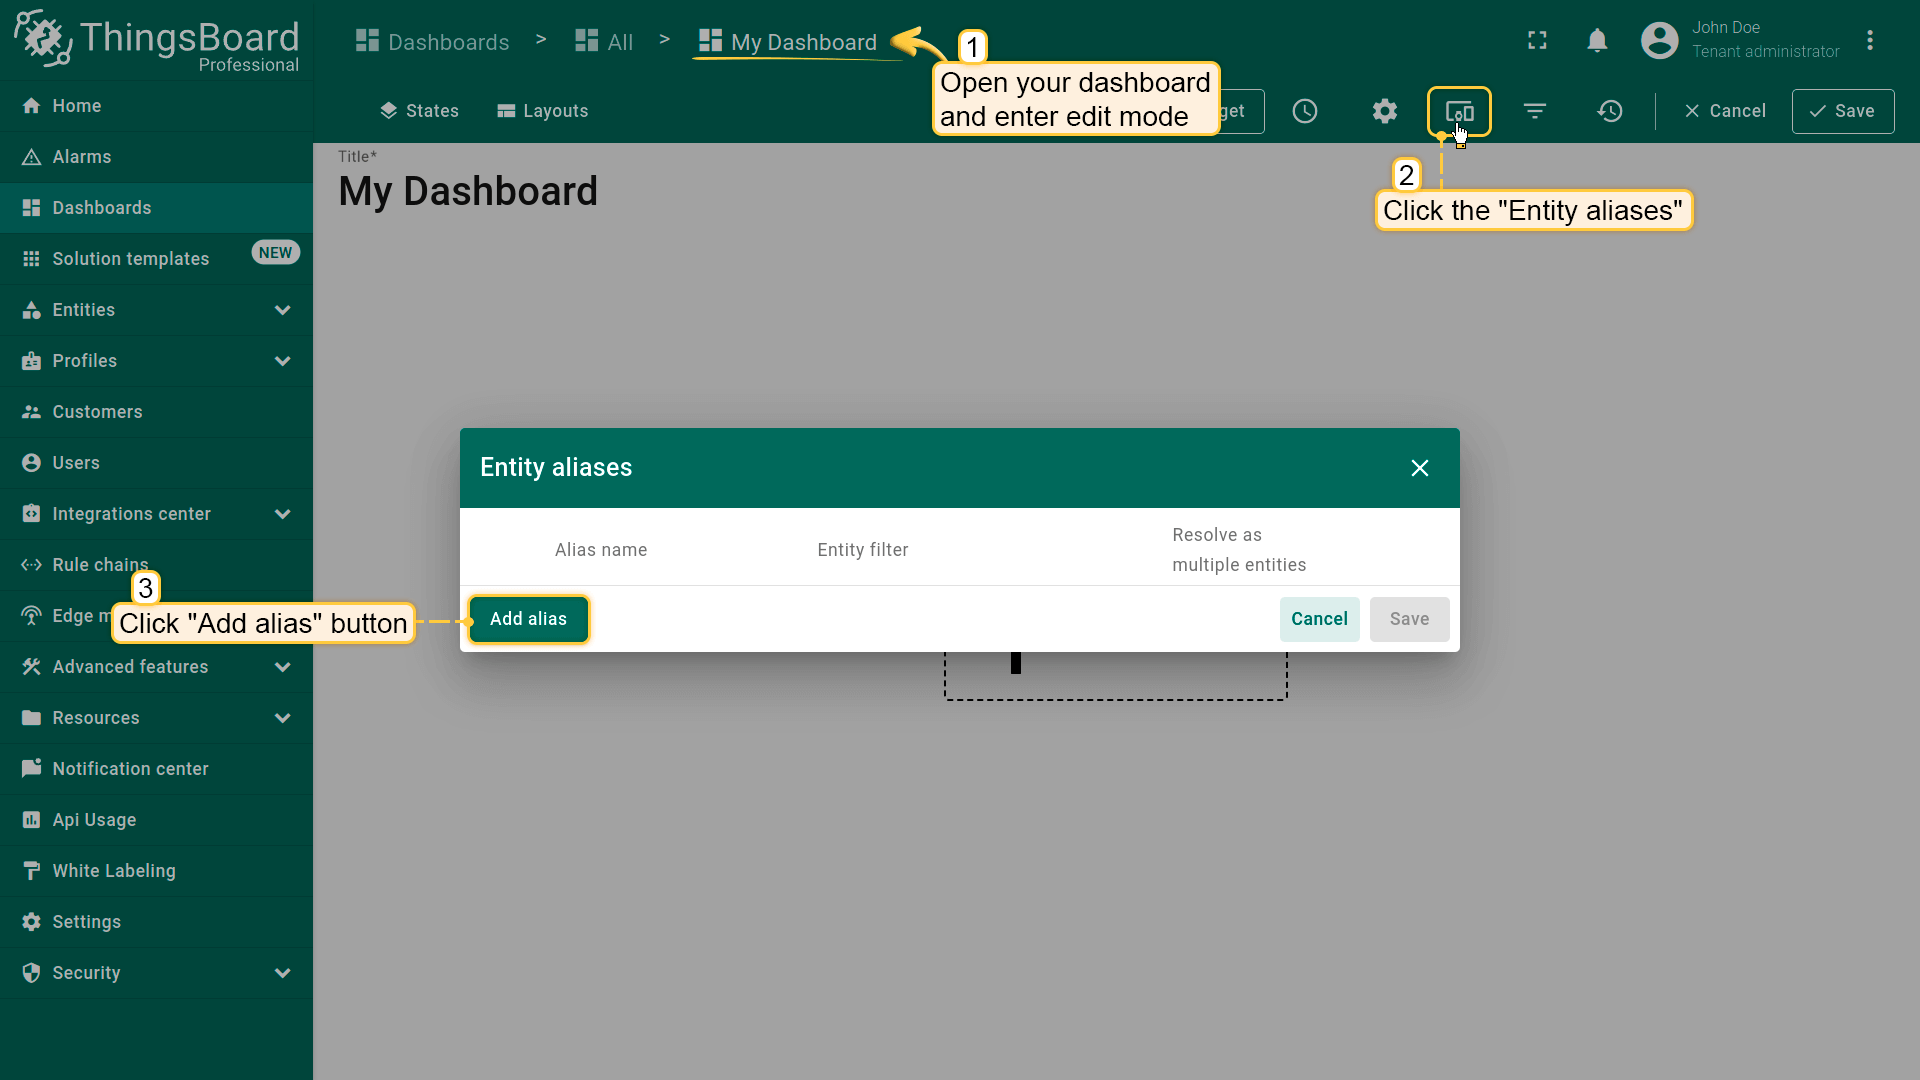Open version control history icon
This screenshot has width=1920, height=1080.
1610,111
